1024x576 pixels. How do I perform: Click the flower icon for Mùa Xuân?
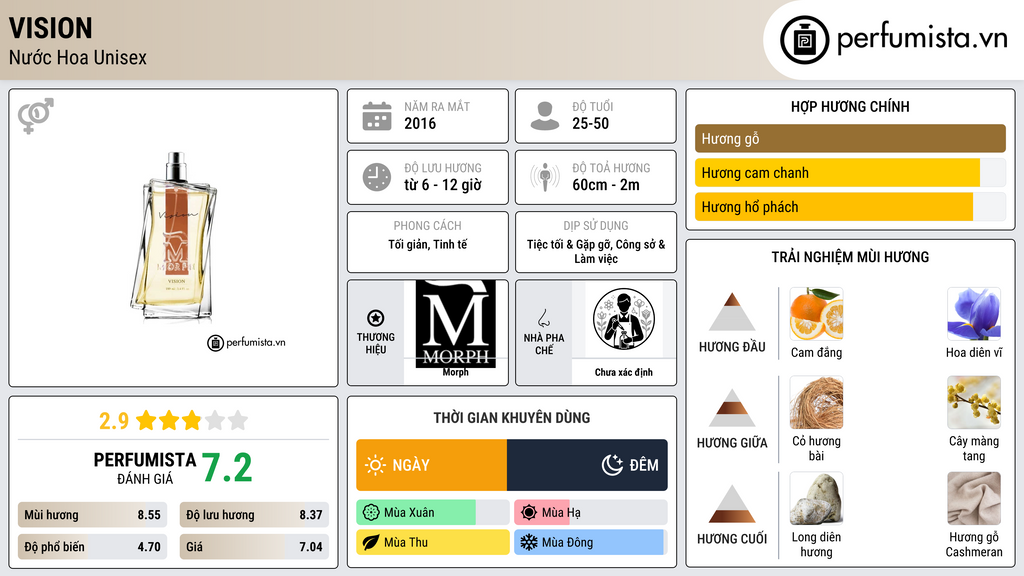371,513
